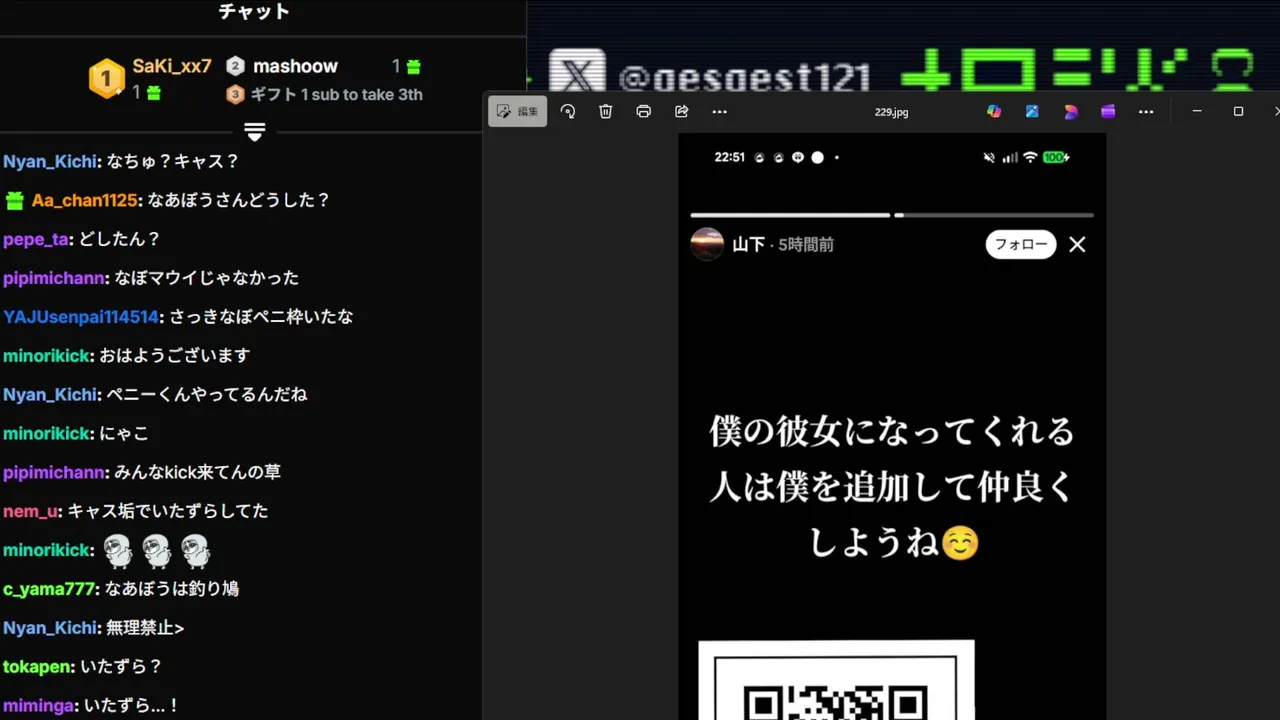The image size is (1280, 720).
Task: Click the QR code in the image
Action: tap(836, 681)
